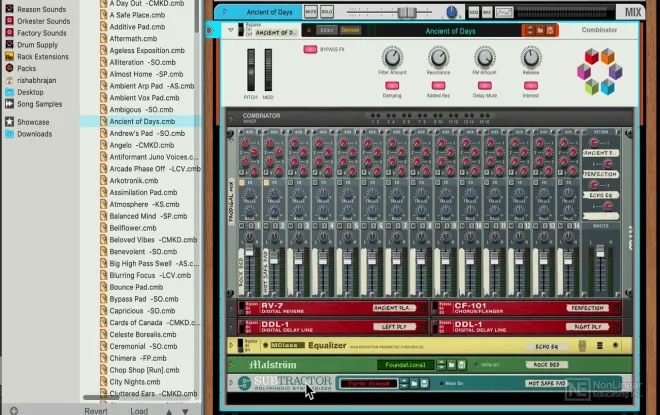Click Revert button in browser
Viewport: 660px width, 415px height.
[96, 411]
